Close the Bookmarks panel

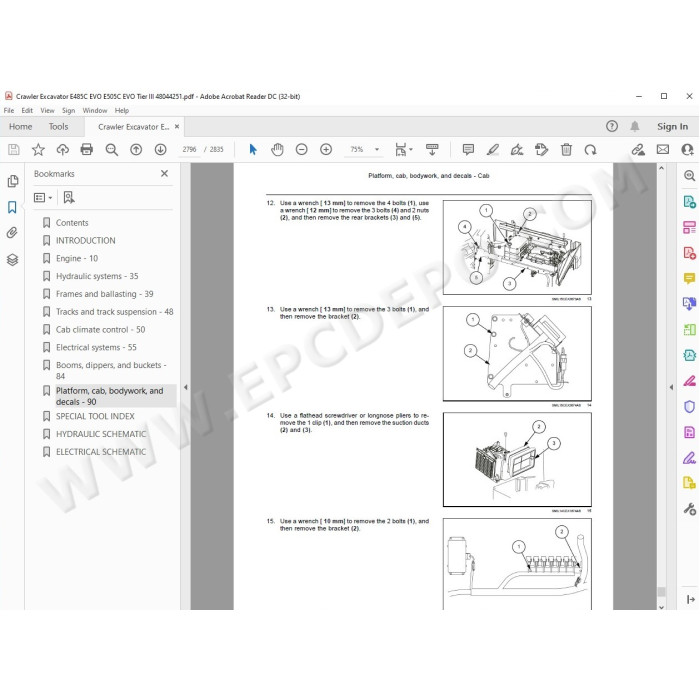pos(164,173)
